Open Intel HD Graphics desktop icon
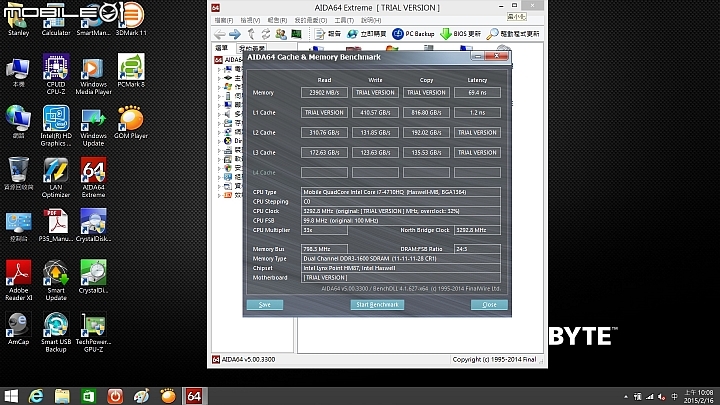Image resolution: width=720 pixels, height=405 pixels. pos(56,126)
